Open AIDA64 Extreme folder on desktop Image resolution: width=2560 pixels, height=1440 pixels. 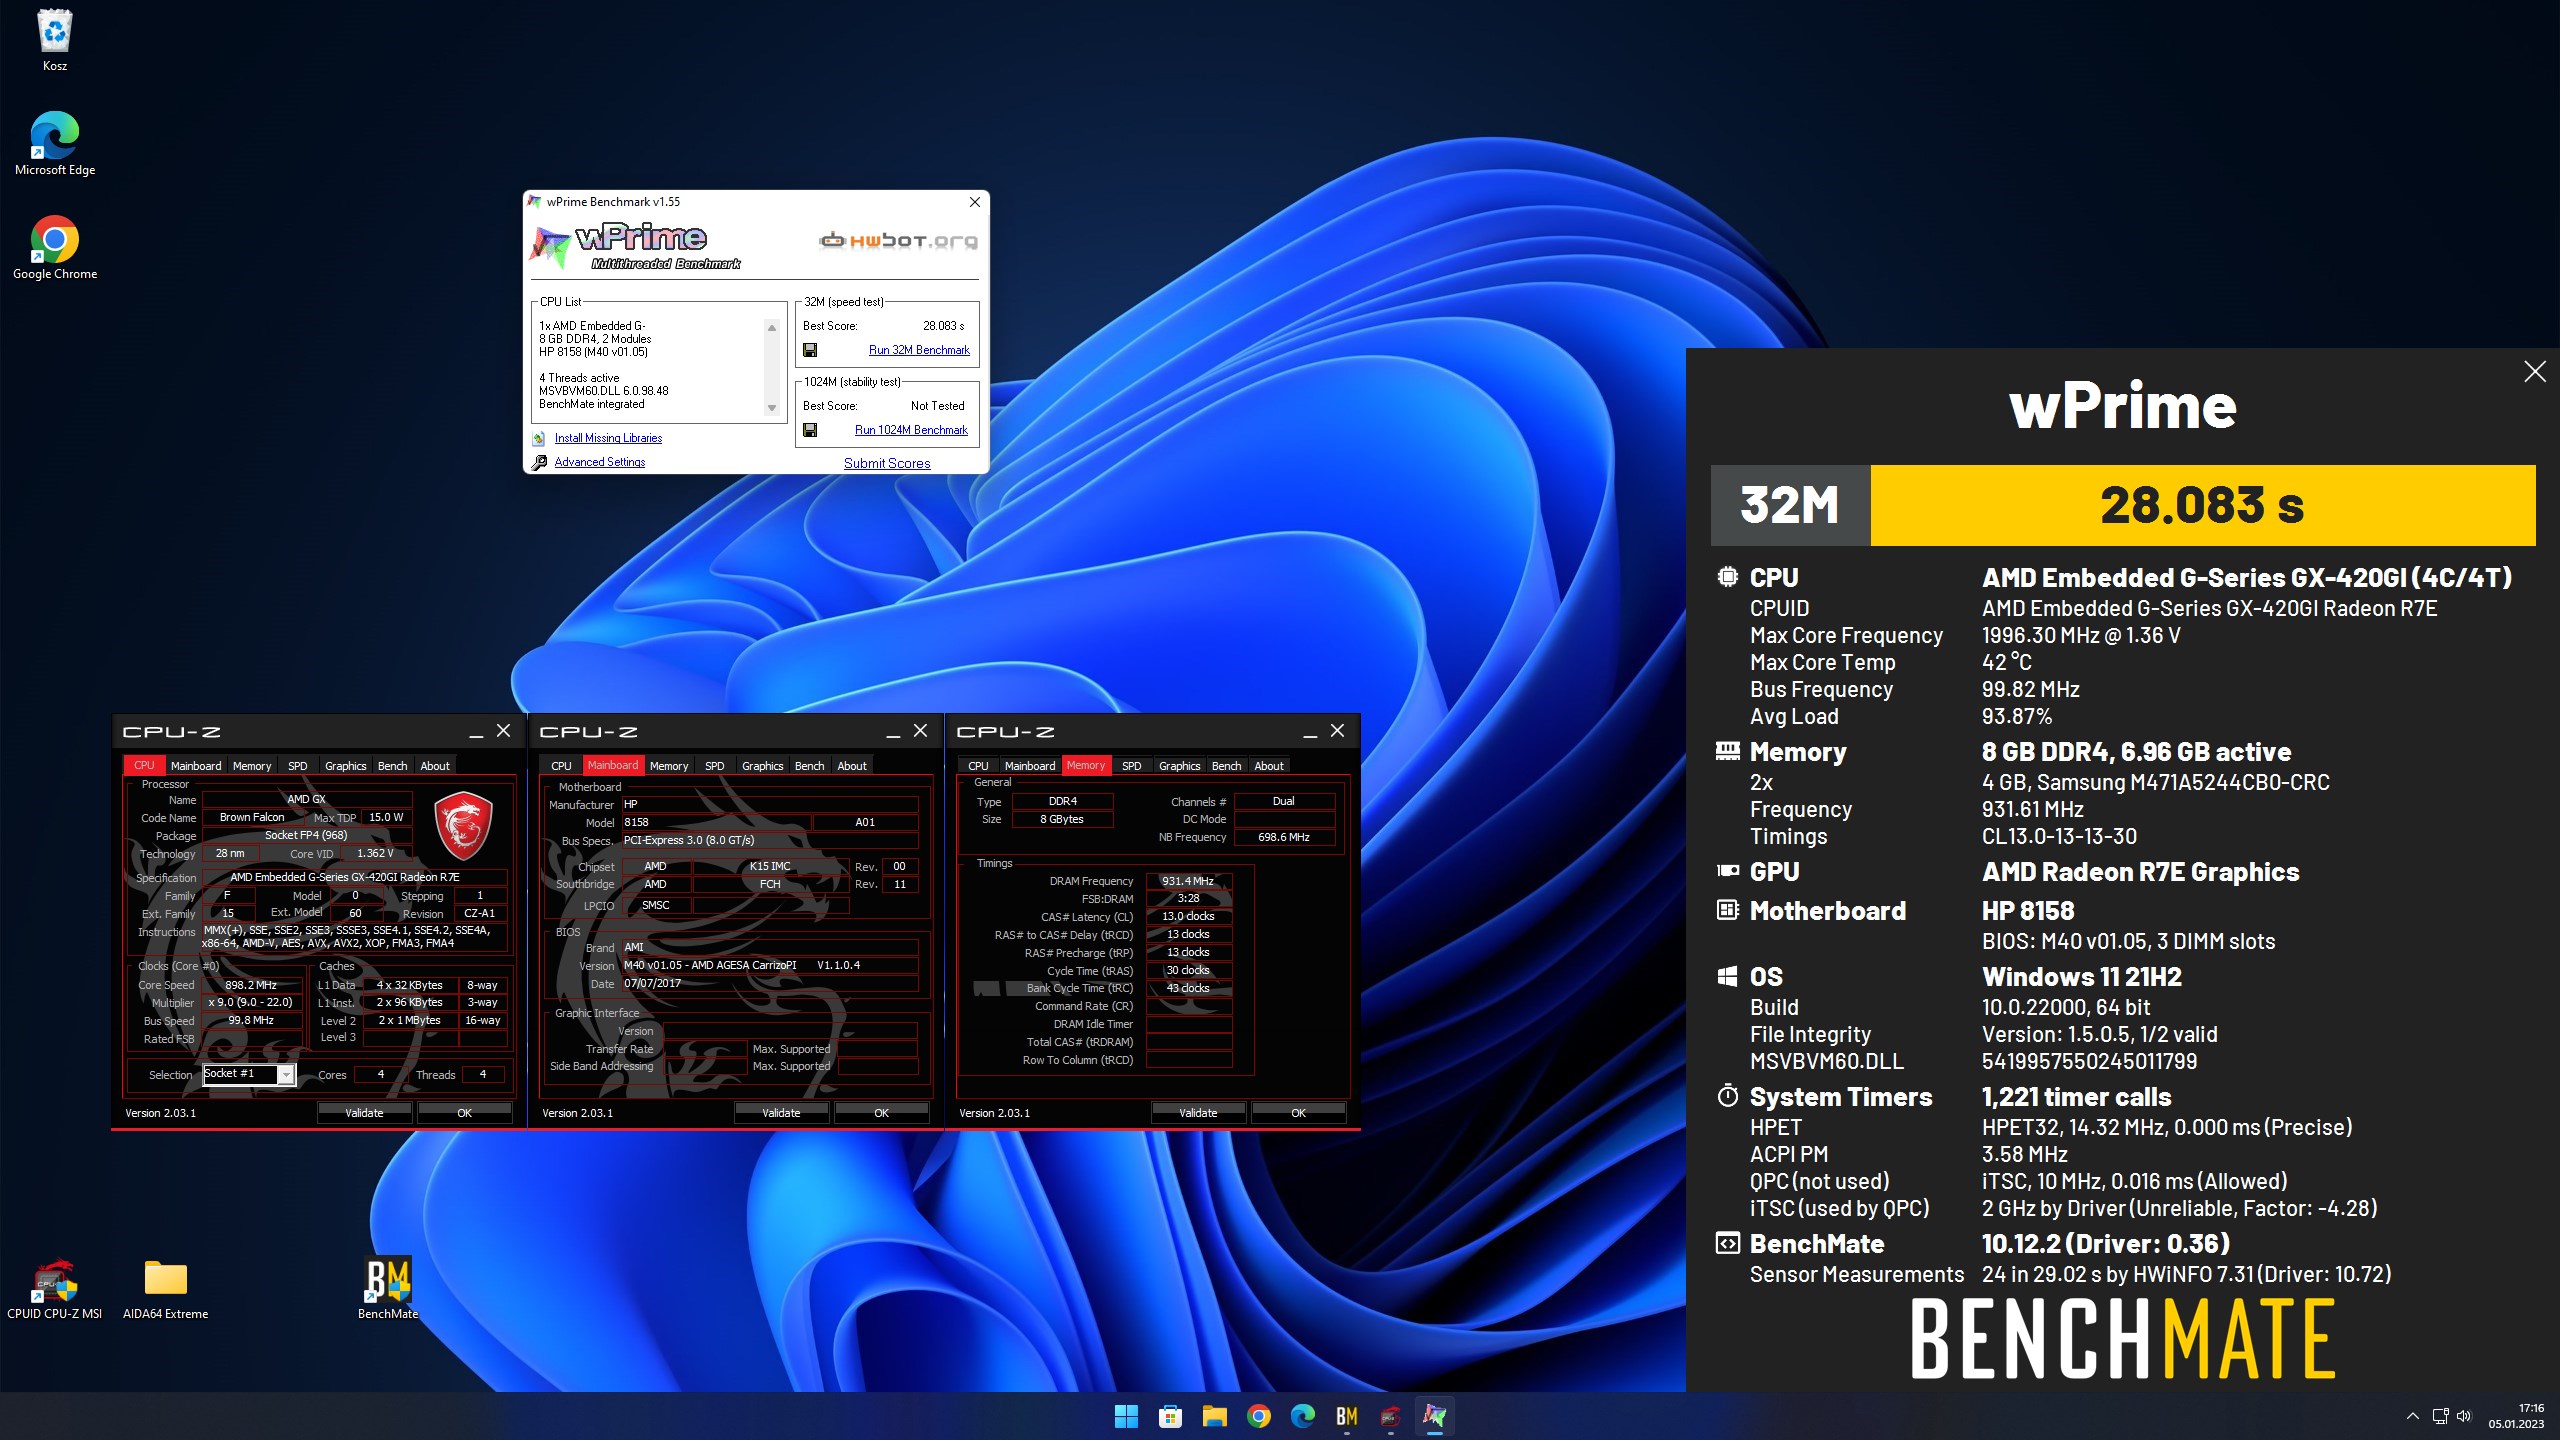coord(165,1288)
